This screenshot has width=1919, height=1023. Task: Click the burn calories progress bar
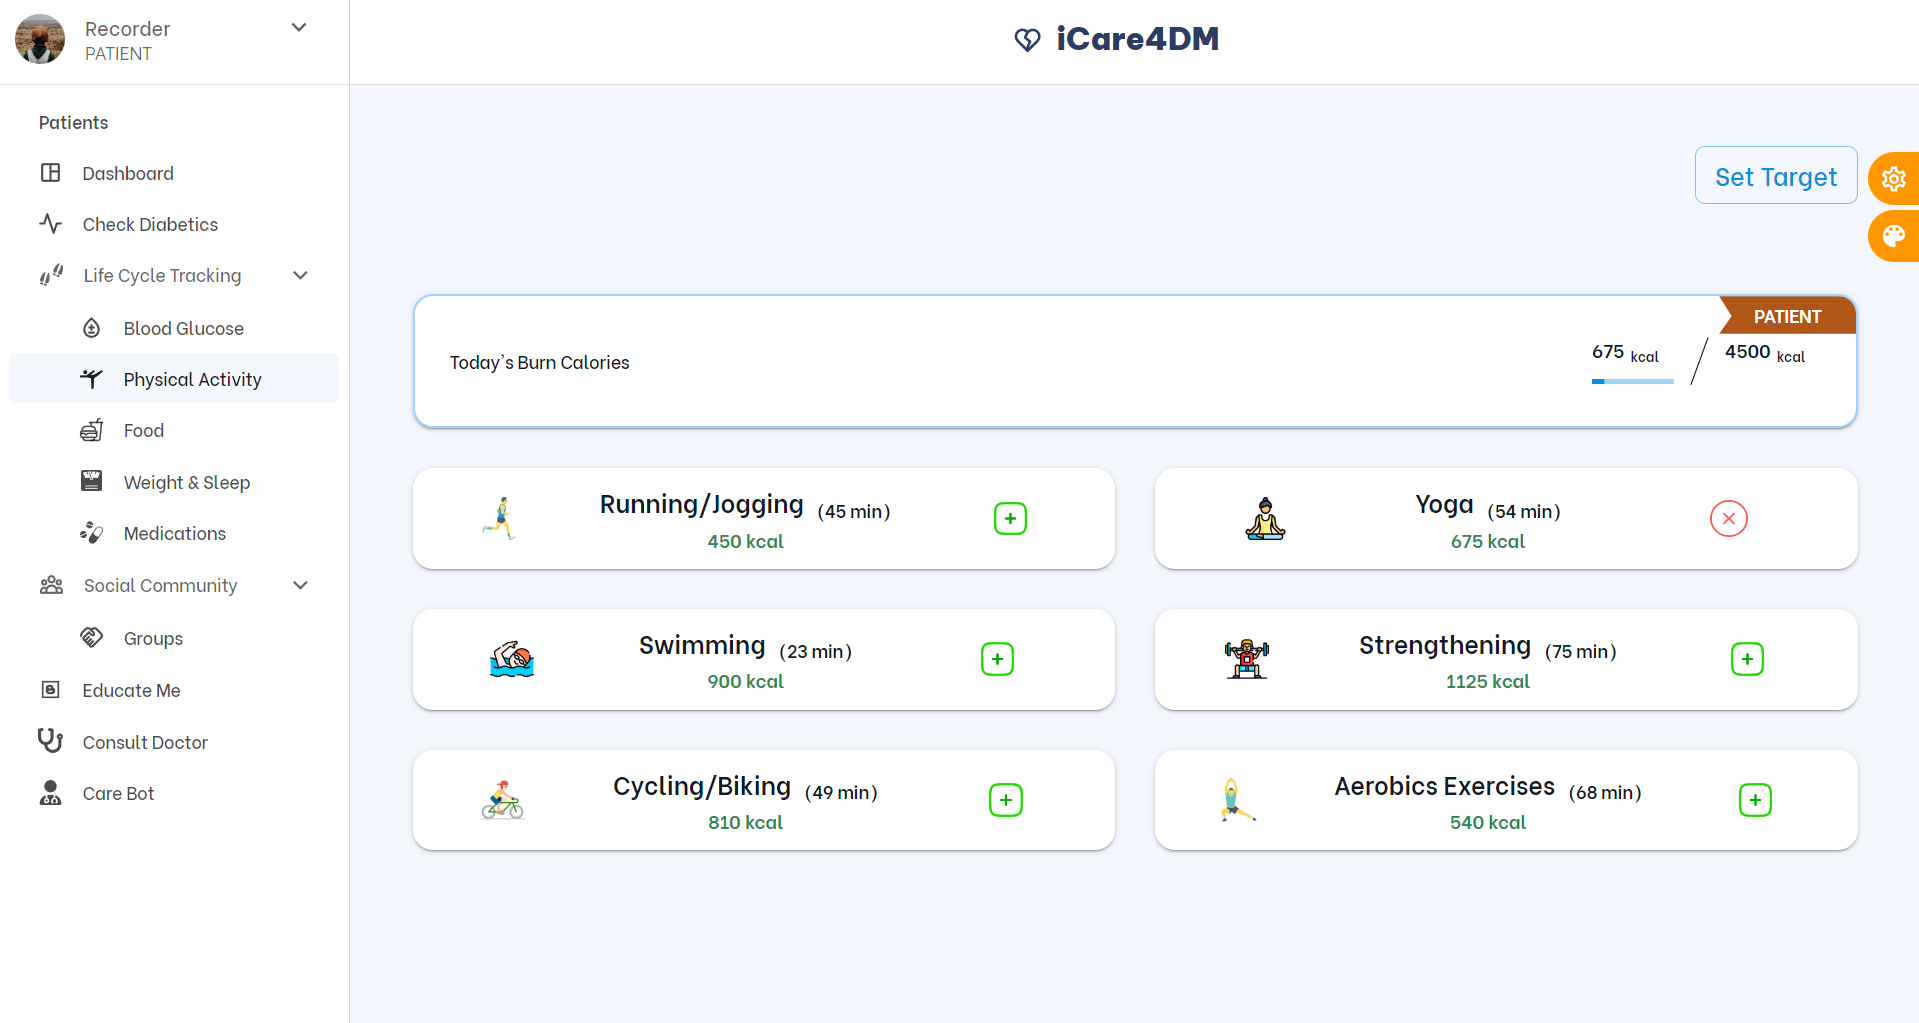coord(1632,381)
